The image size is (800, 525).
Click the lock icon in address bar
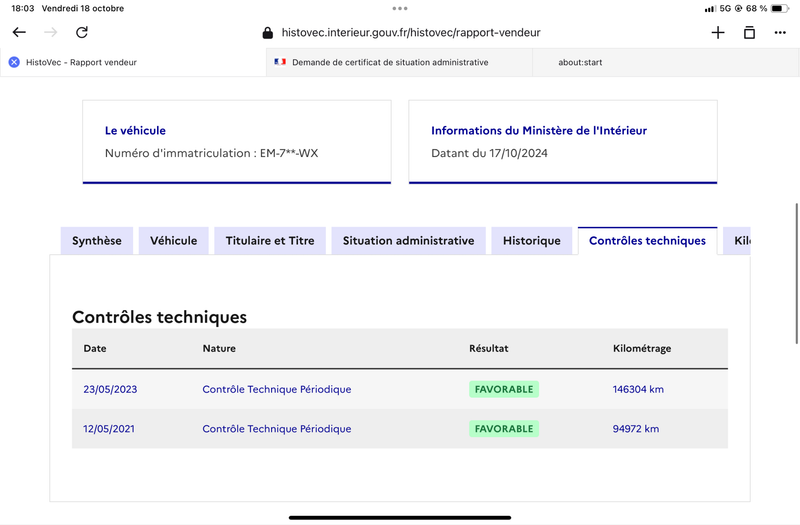[x=267, y=33]
